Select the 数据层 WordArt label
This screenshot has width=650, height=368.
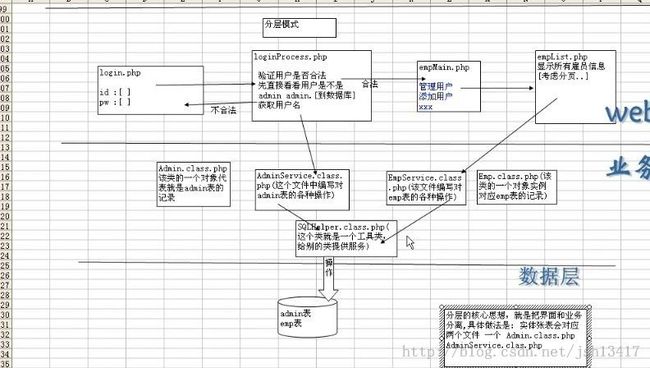pyautogui.click(x=549, y=276)
